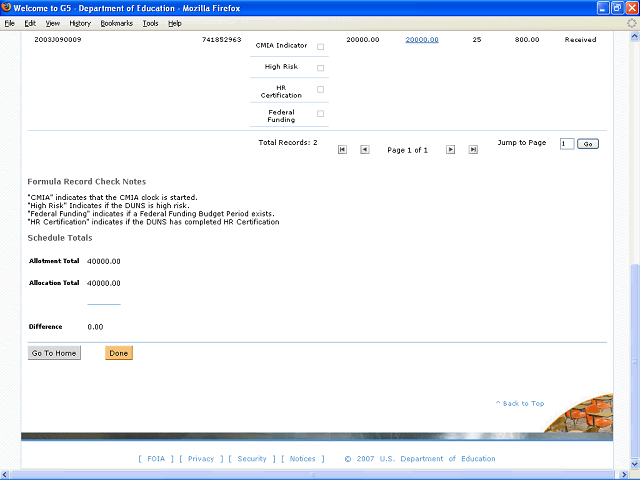640x480 pixels.
Task: Open the Tools menu
Action: pos(150,23)
